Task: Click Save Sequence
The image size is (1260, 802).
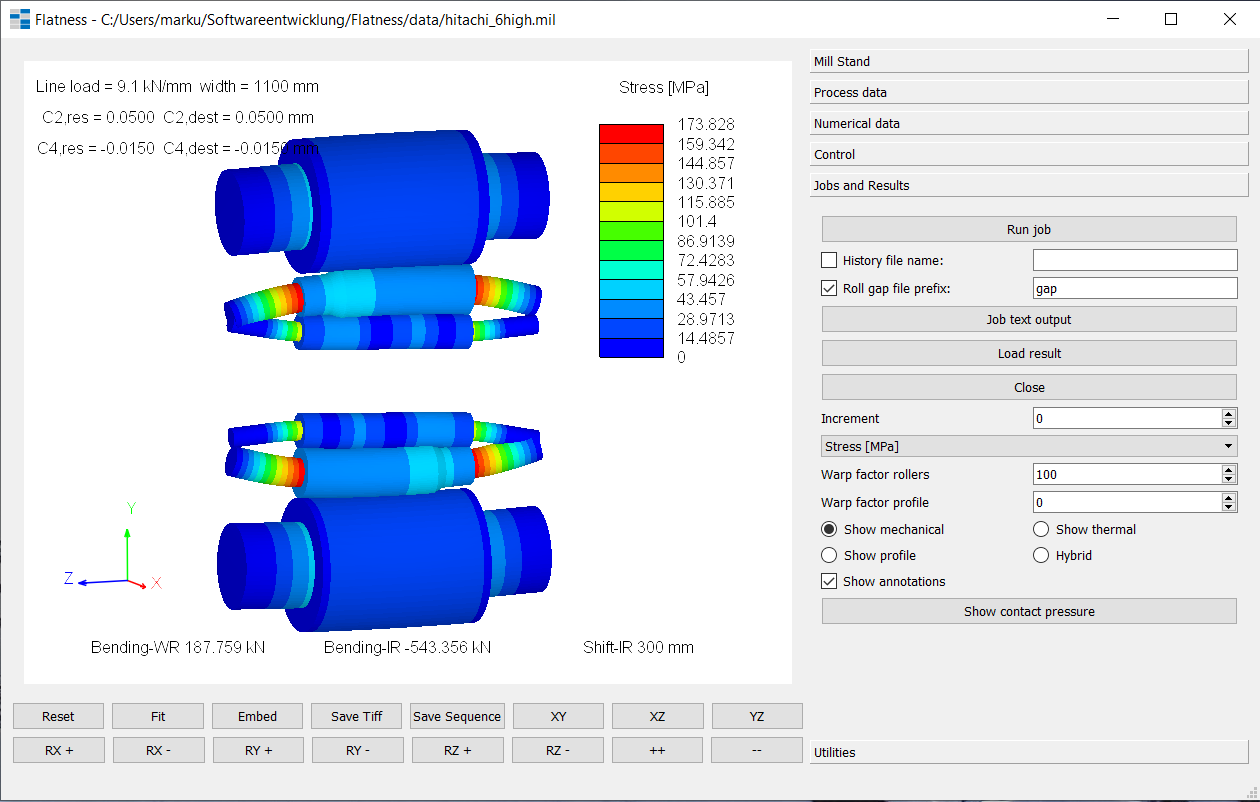Action: [x=457, y=716]
